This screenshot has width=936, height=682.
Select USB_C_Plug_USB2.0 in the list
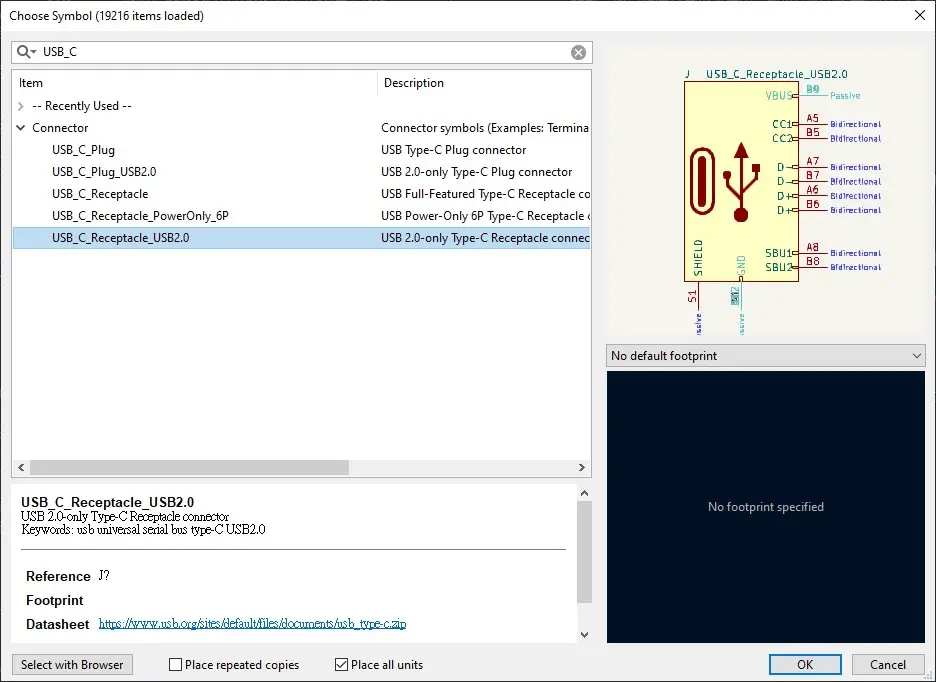(104, 172)
